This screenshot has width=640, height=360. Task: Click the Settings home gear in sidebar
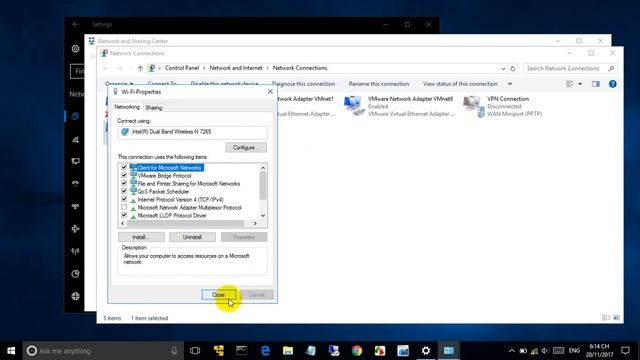pos(76,49)
